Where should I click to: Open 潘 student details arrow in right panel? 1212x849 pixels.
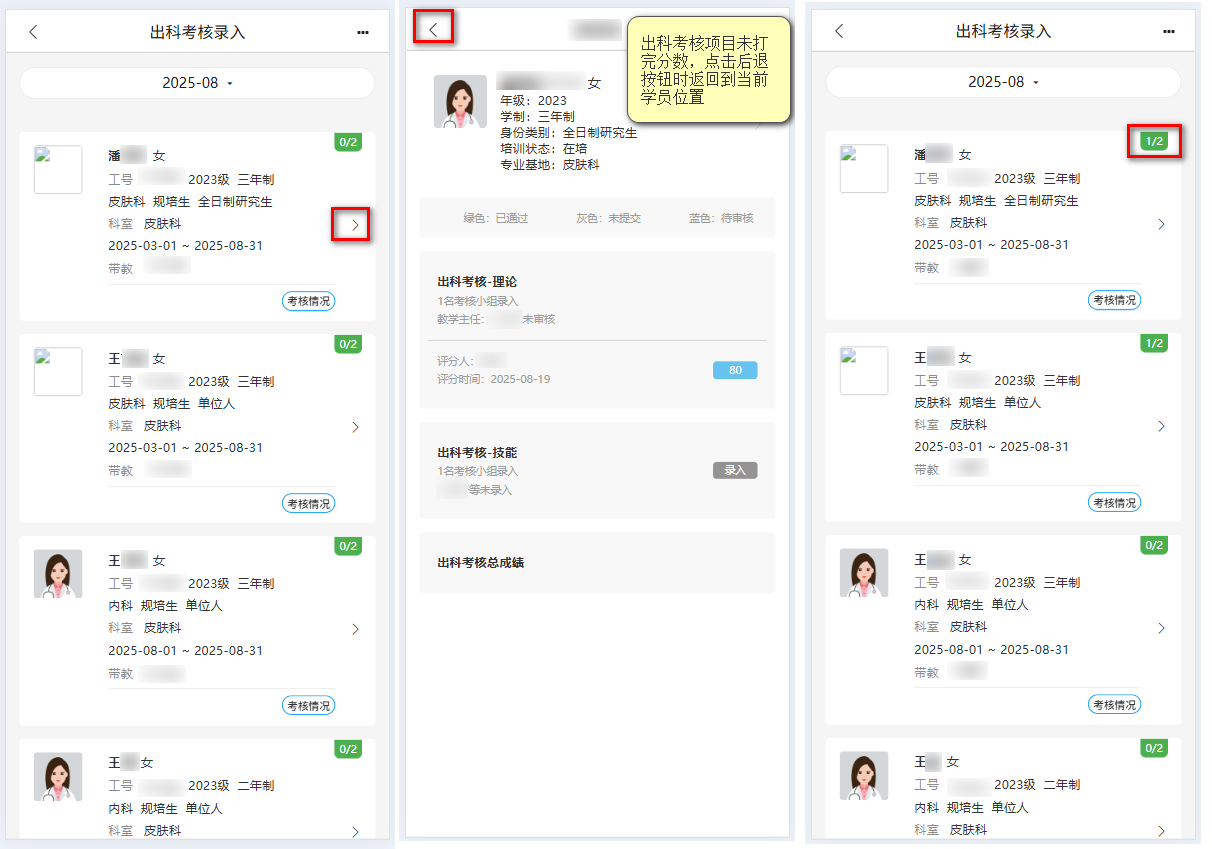coord(1161,224)
